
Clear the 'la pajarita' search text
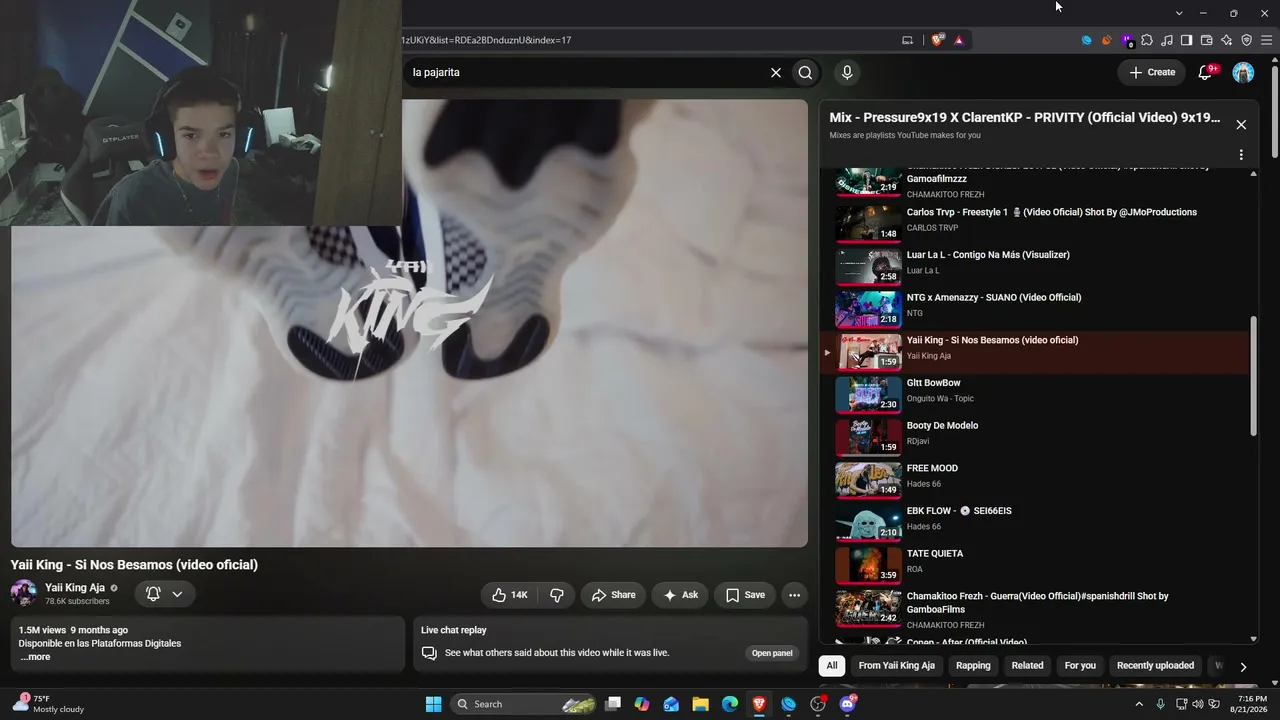click(775, 72)
